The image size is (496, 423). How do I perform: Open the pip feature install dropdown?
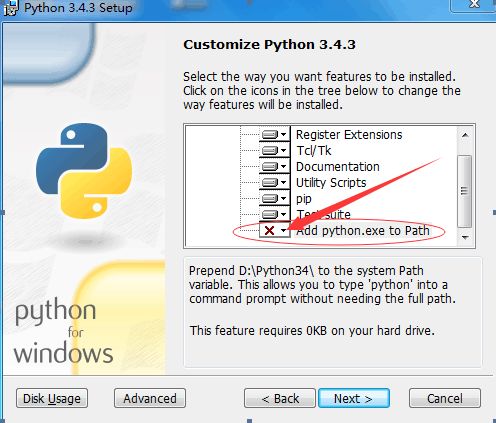275,198
